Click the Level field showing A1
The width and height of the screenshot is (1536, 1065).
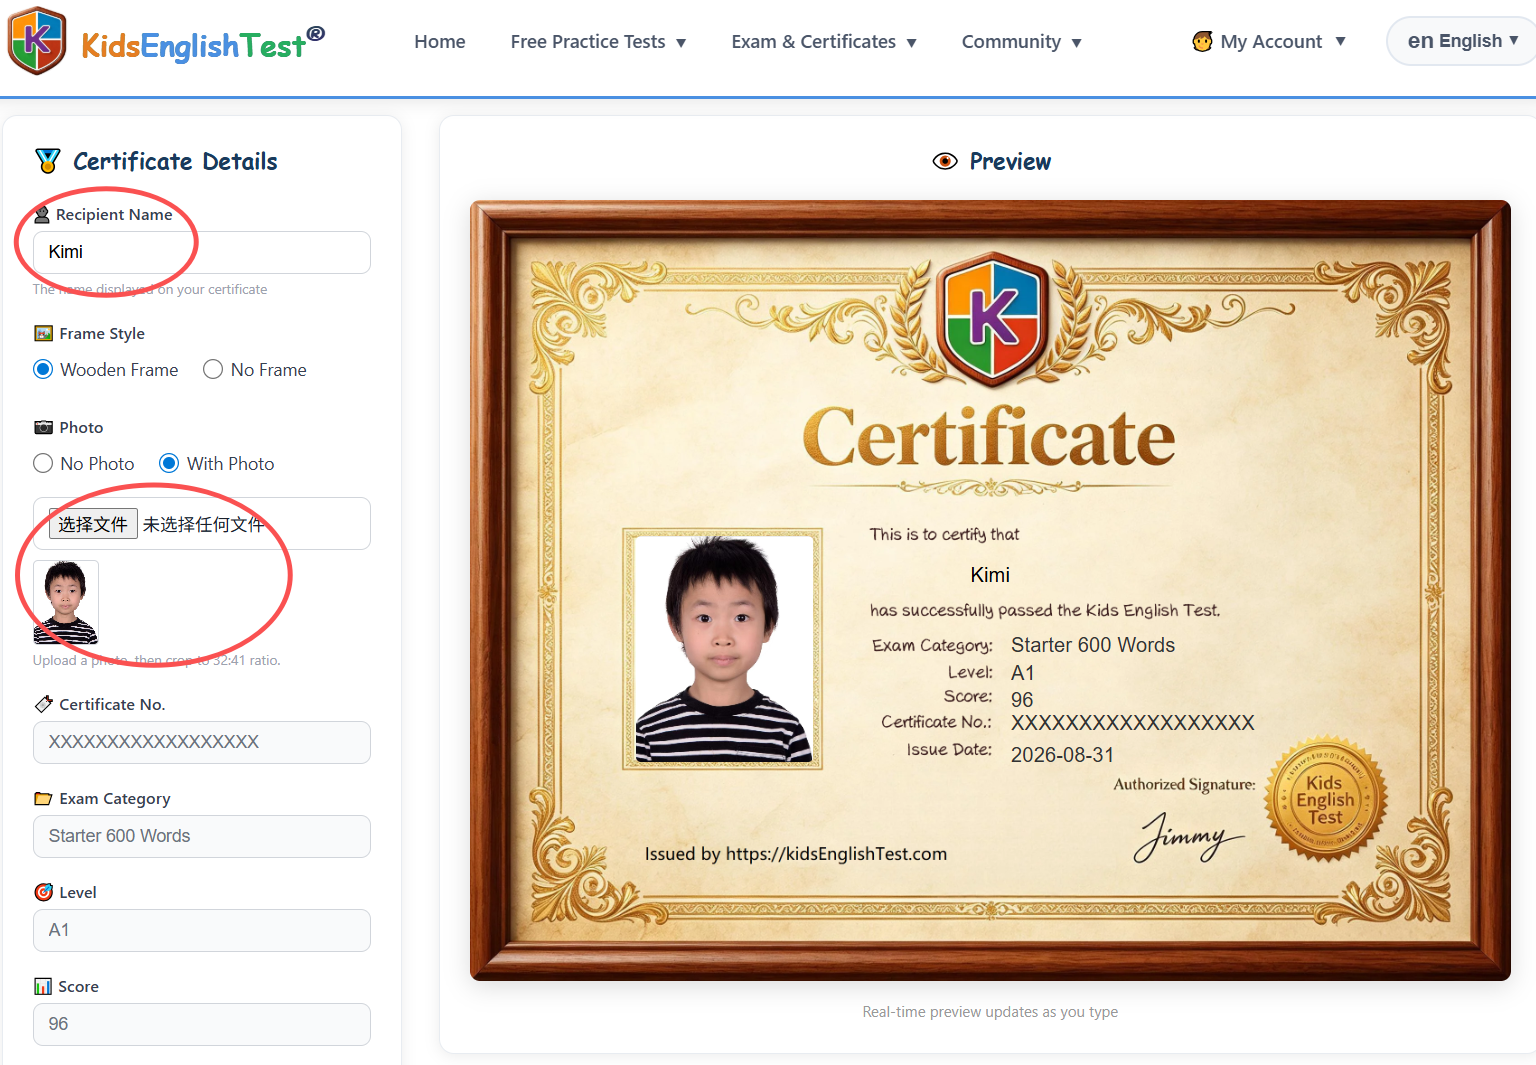click(x=202, y=930)
